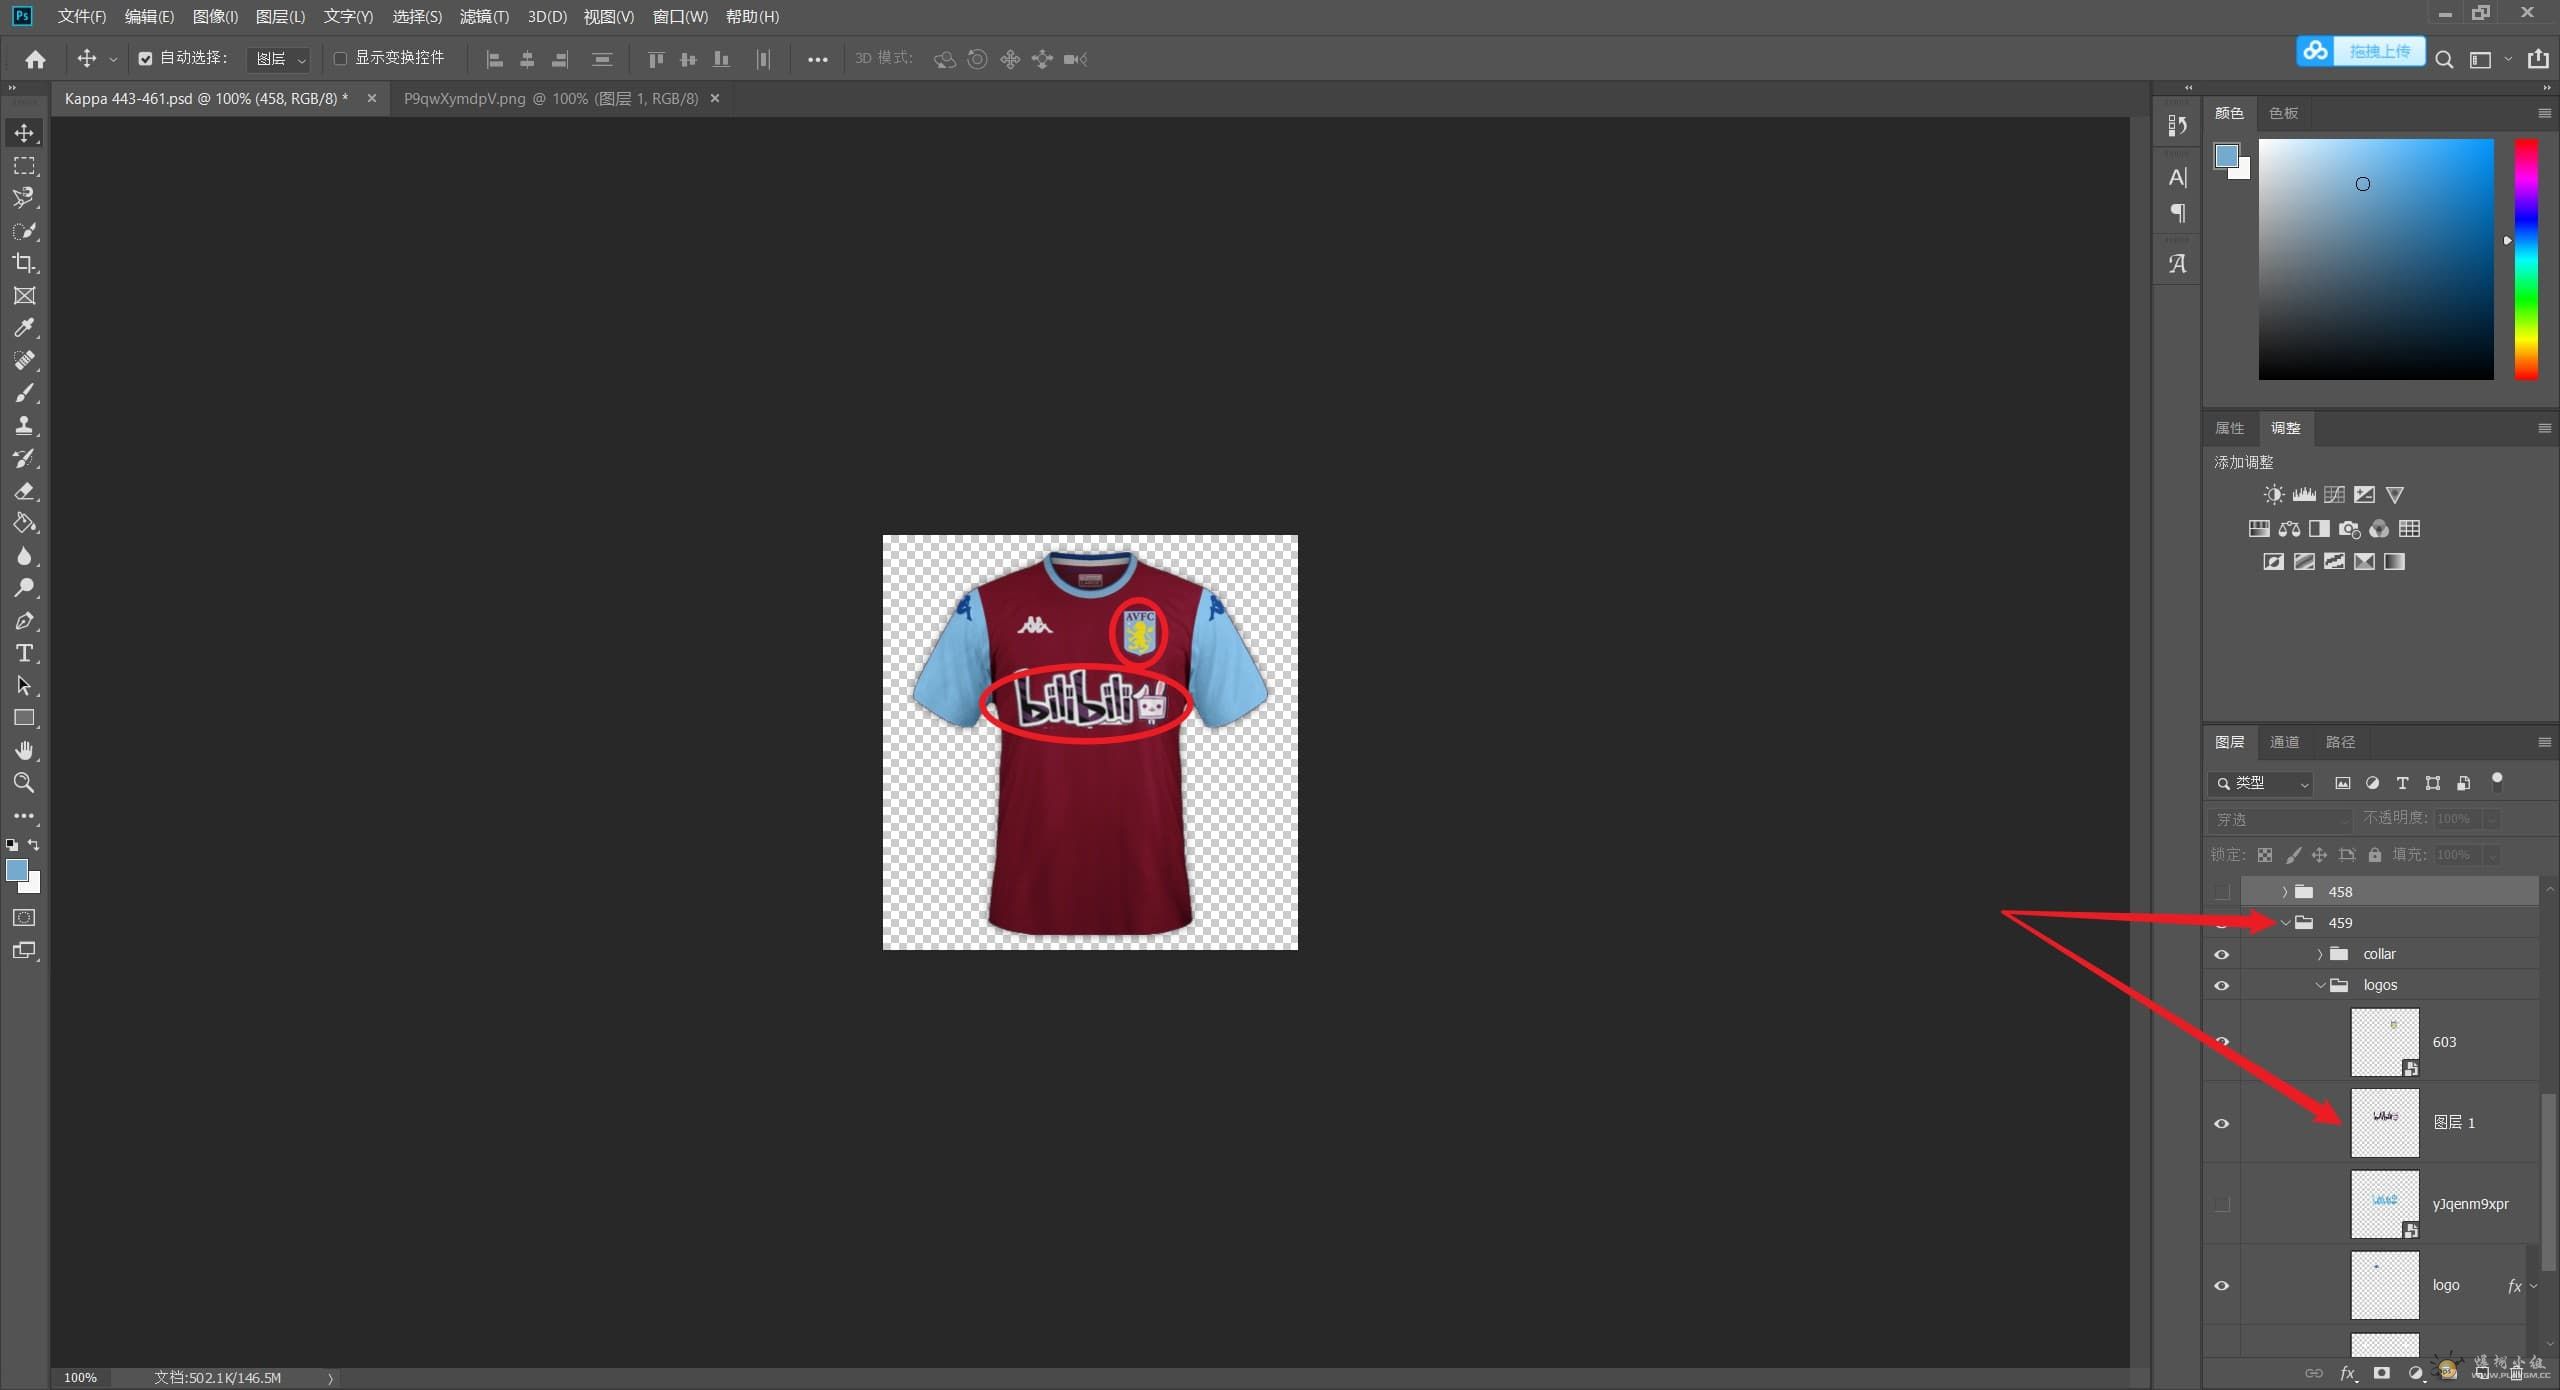Add a Brightness/Contrast adjustment

point(2274,495)
